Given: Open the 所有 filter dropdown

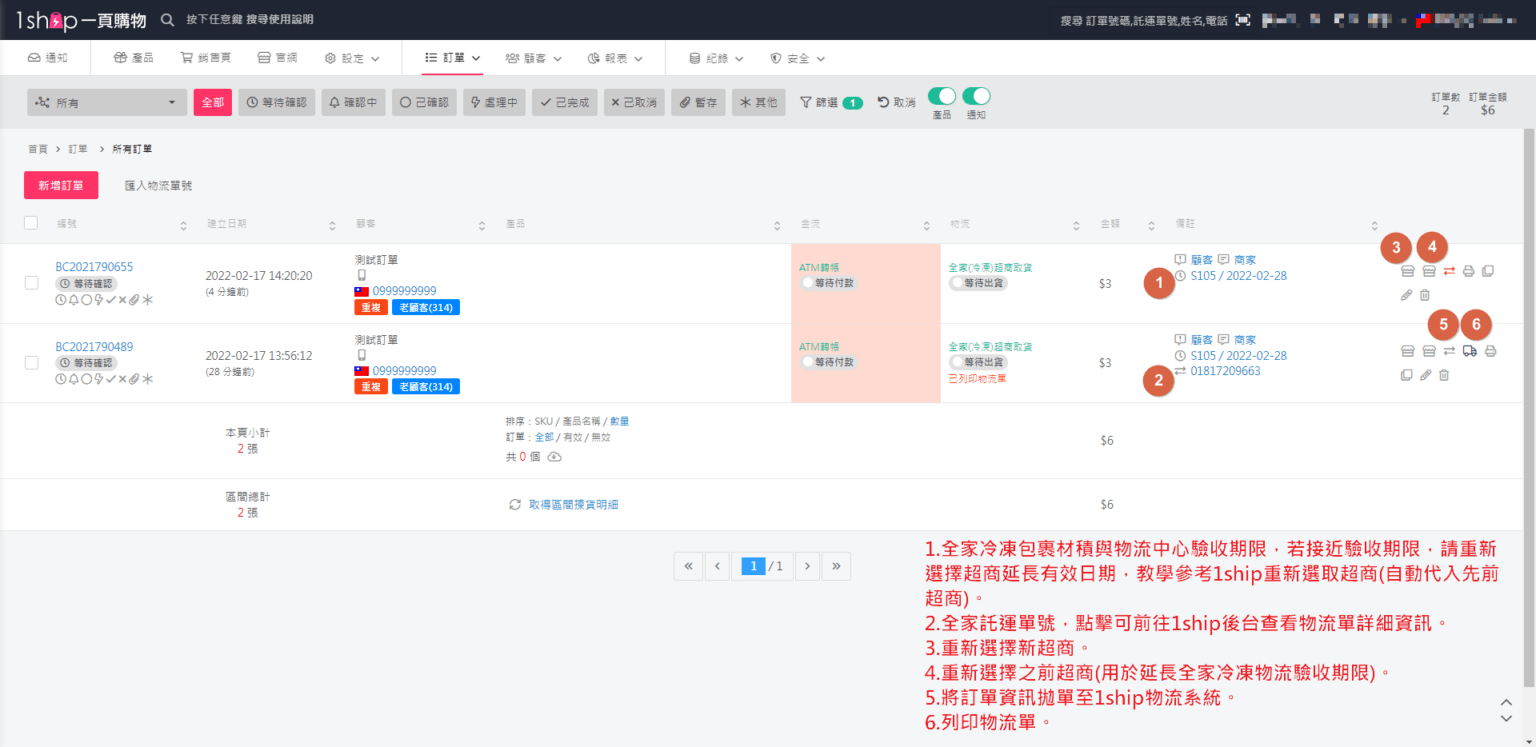Looking at the screenshot, I should [x=106, y=101].
